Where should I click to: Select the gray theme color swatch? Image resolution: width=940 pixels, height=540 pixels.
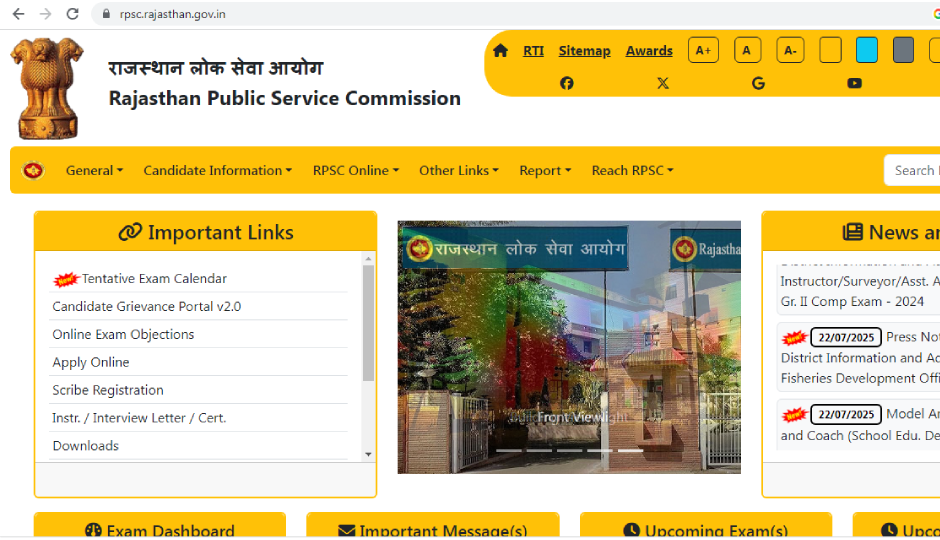click(903, 50)
